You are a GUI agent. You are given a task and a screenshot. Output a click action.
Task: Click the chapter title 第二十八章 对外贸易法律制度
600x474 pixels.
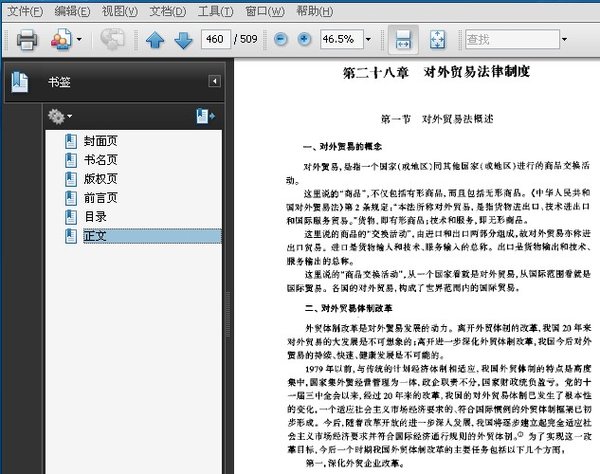pyautogui.click(x=436, y=72)
